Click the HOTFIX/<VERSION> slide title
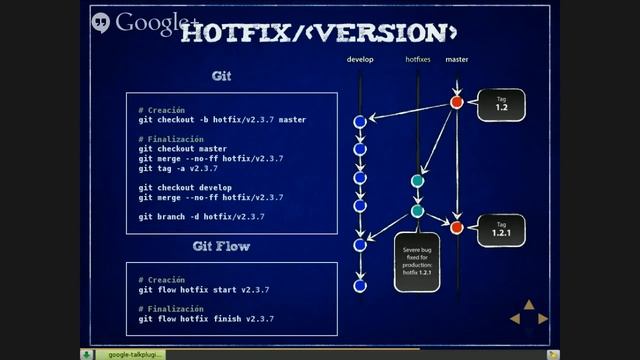This screenshot has width=640, height=360. [x=319, y=33]
